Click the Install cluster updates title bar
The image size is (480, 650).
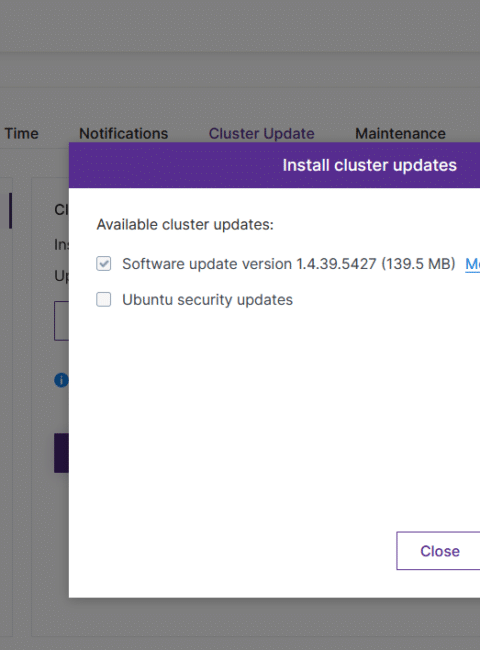click(274, 165)
